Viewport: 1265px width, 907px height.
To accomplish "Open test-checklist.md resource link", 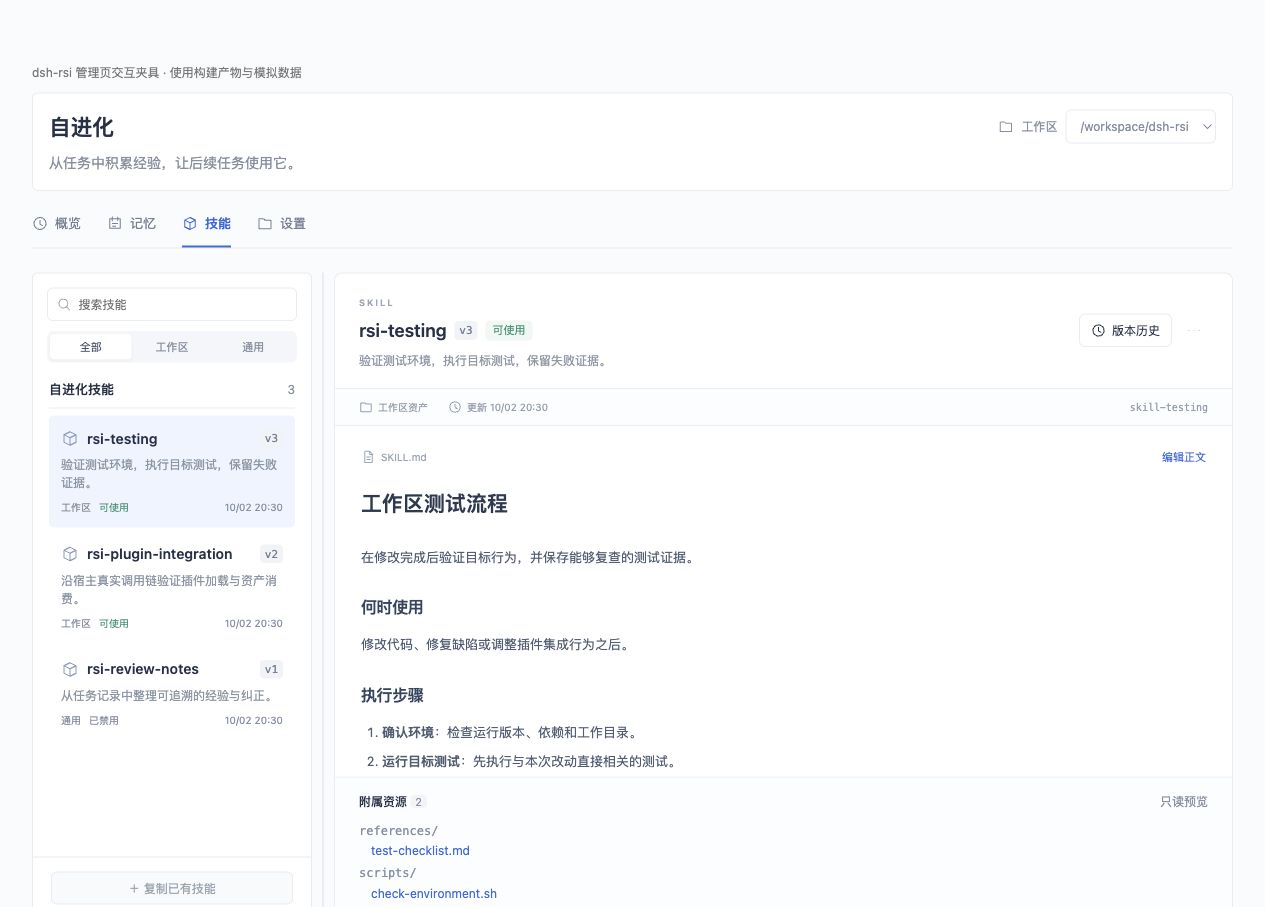I will [x=420, y=851].
